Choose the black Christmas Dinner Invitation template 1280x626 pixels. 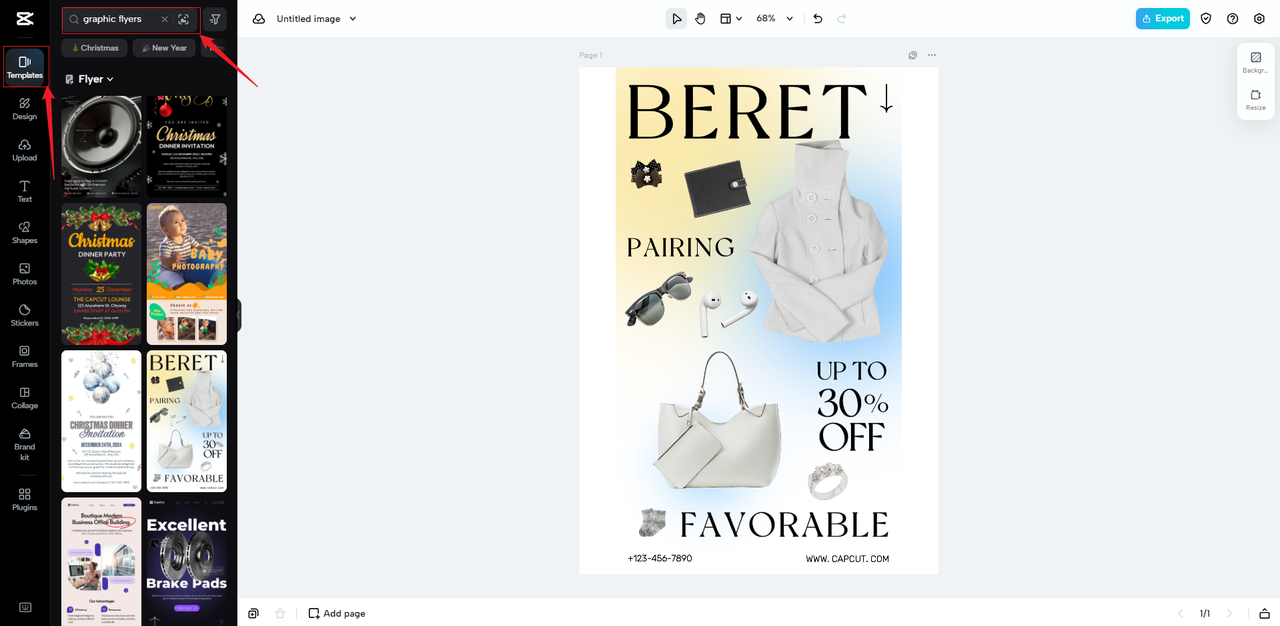187,146
